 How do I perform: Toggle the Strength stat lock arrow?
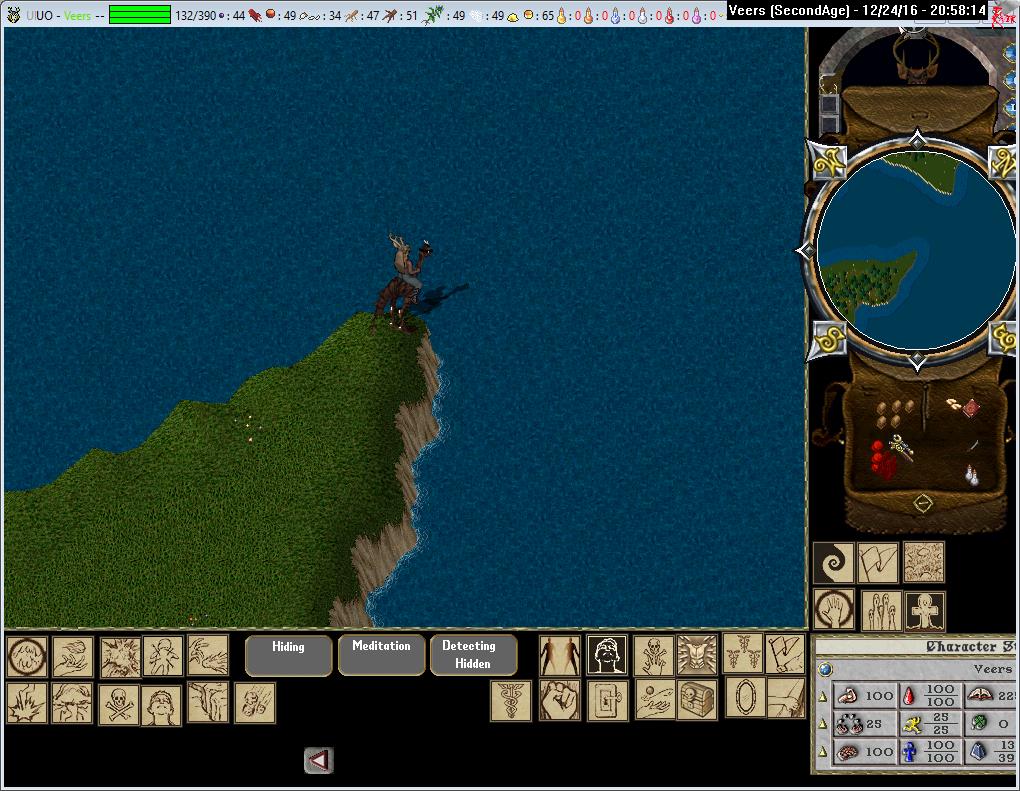click(x=823, y=696)
